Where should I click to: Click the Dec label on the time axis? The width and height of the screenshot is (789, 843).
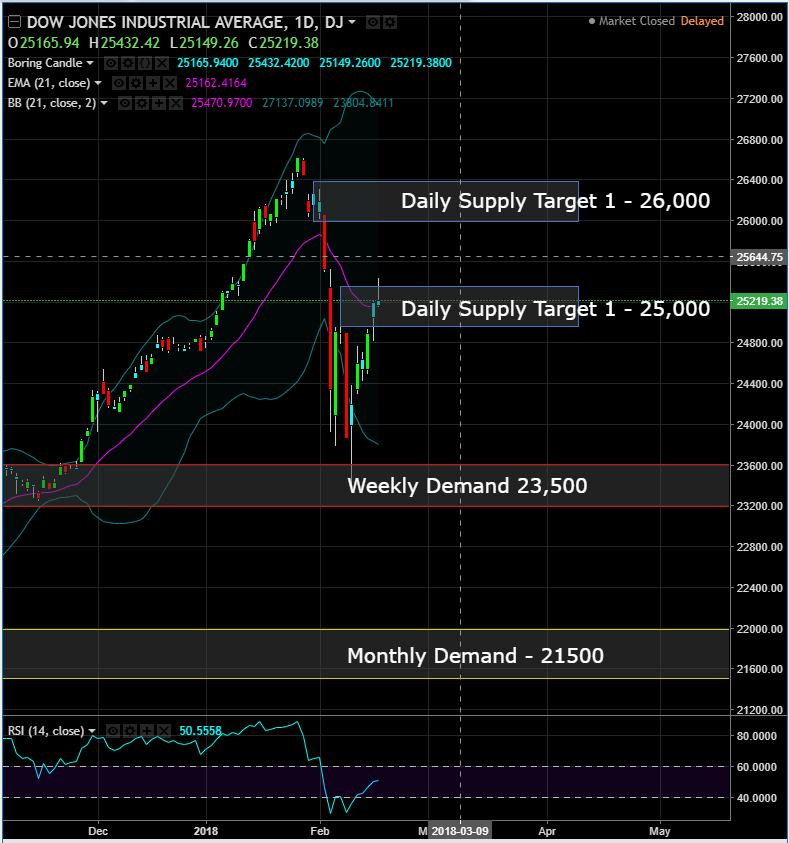tap(98, 831)
